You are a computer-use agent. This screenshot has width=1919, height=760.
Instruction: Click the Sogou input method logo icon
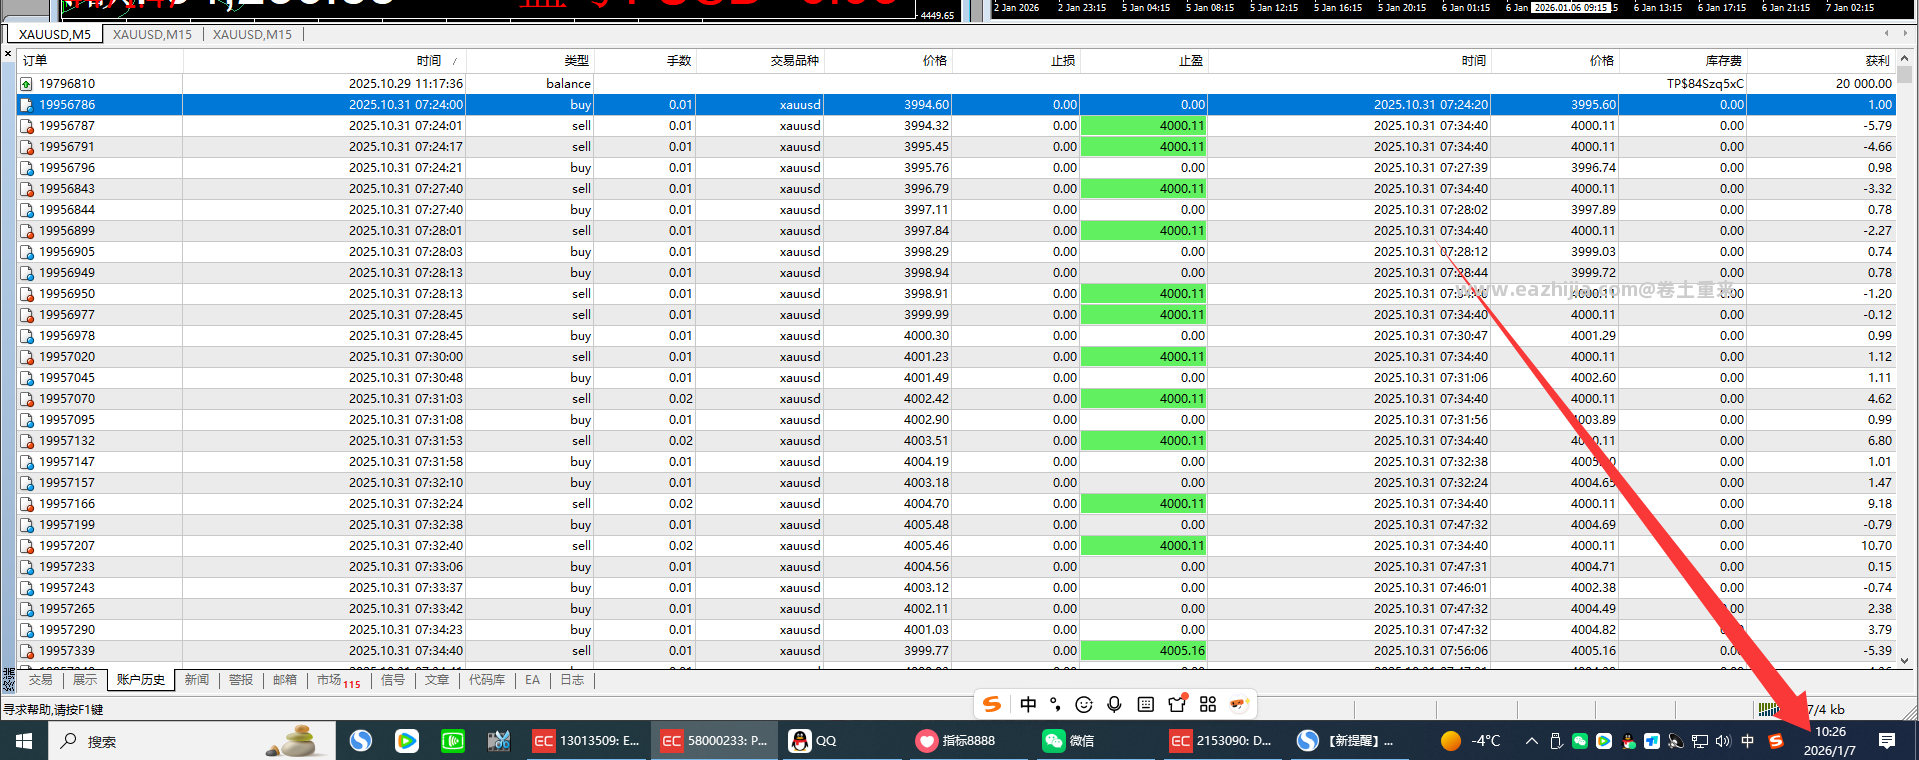[992, 704]
